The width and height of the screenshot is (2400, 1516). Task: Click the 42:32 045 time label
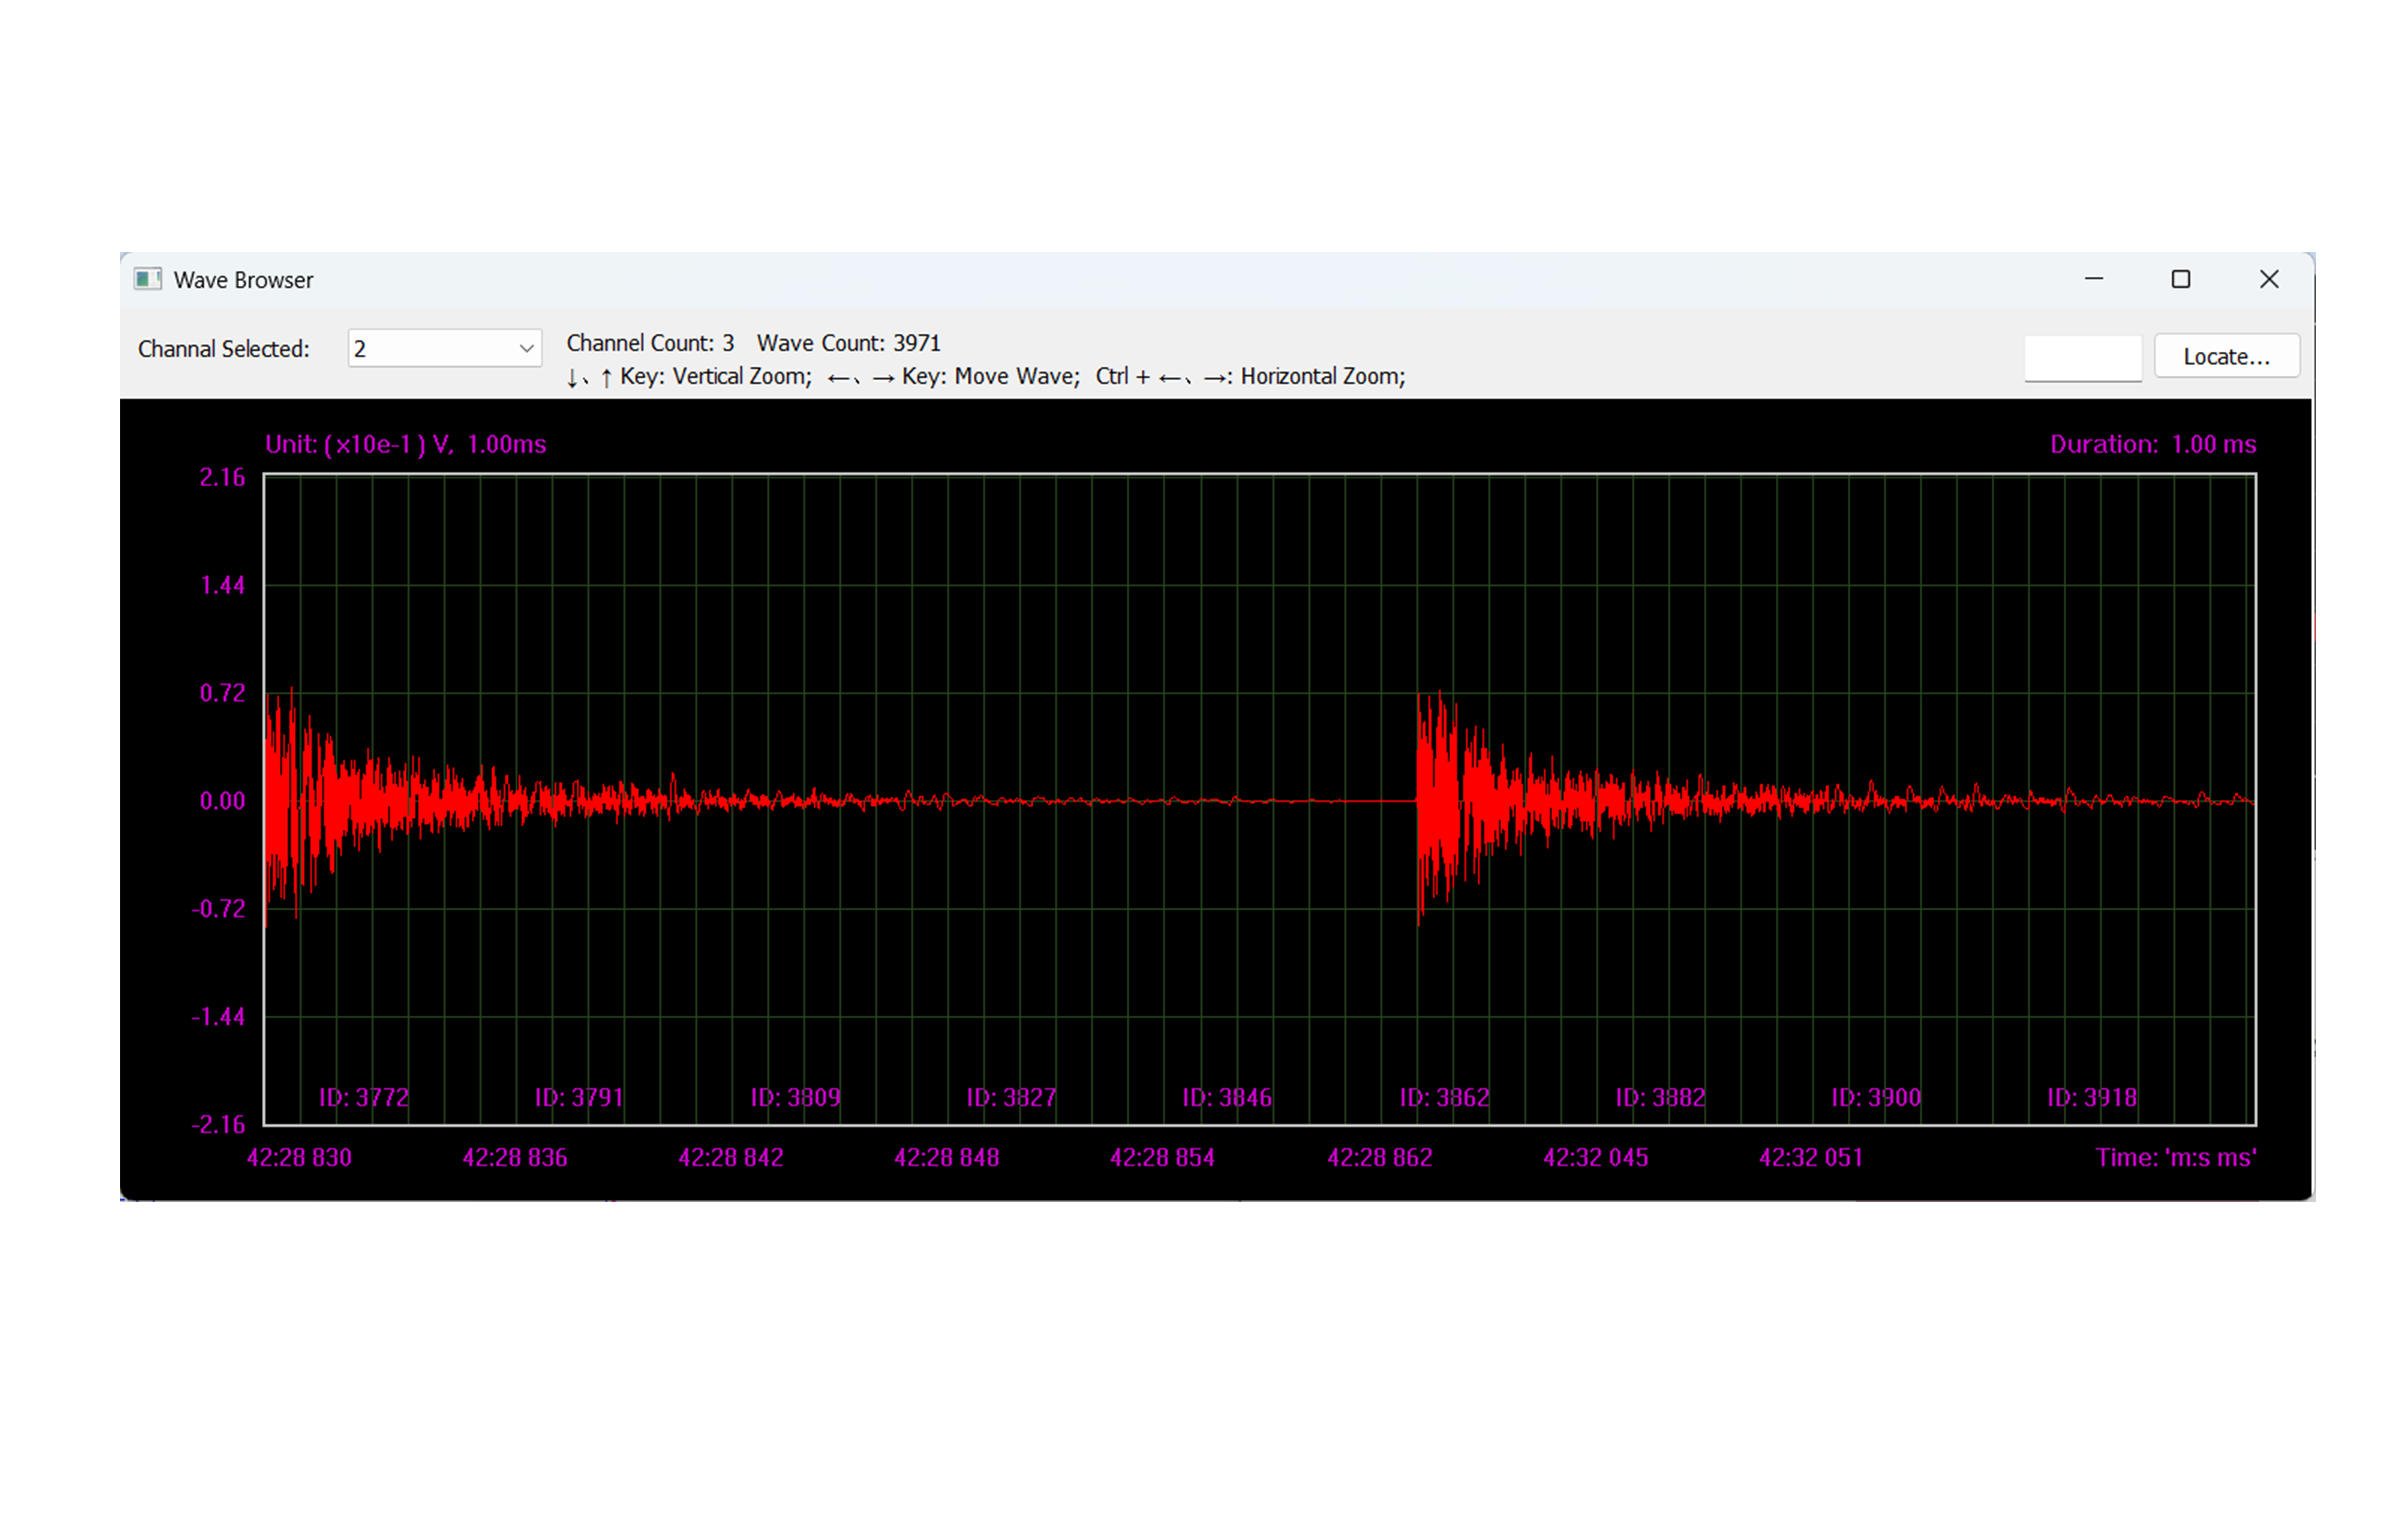click(1595, 1157)
